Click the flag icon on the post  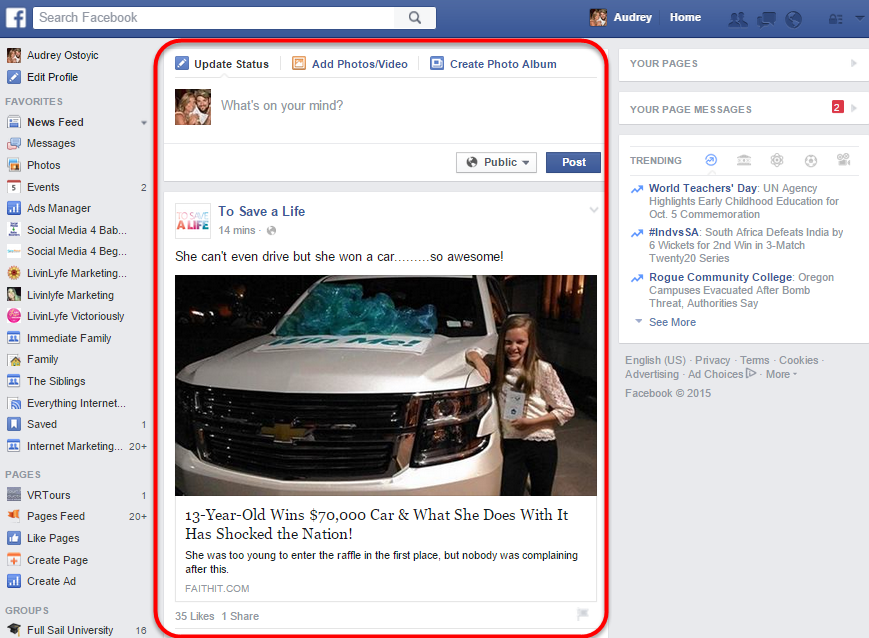coord(582,614)
